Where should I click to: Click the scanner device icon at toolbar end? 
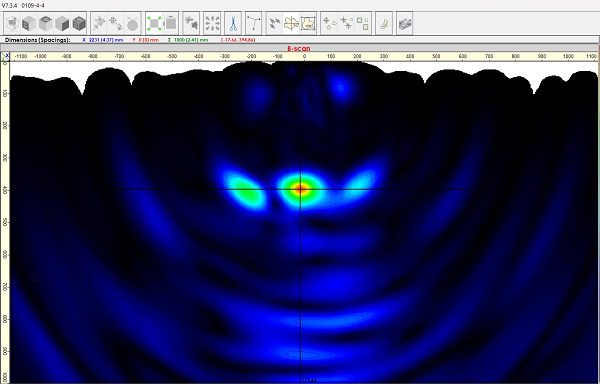point(405,24)
